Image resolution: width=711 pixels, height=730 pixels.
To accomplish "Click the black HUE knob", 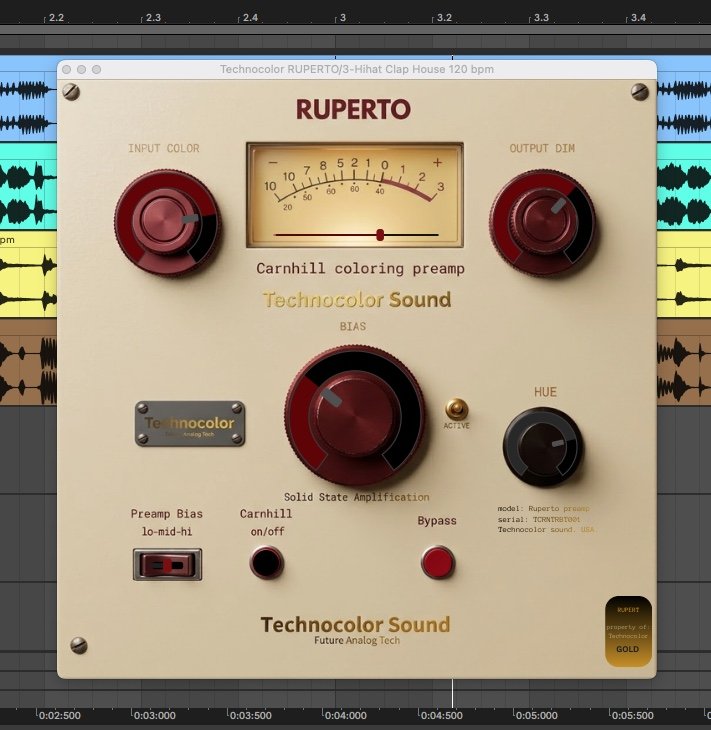I will [x=543, y=446].
